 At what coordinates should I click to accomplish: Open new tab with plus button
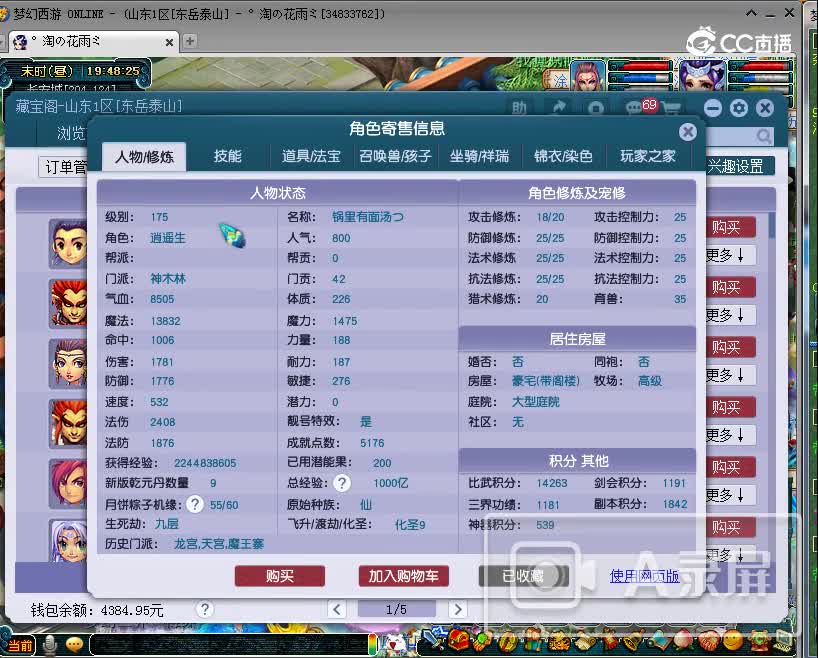coord(190,41)
